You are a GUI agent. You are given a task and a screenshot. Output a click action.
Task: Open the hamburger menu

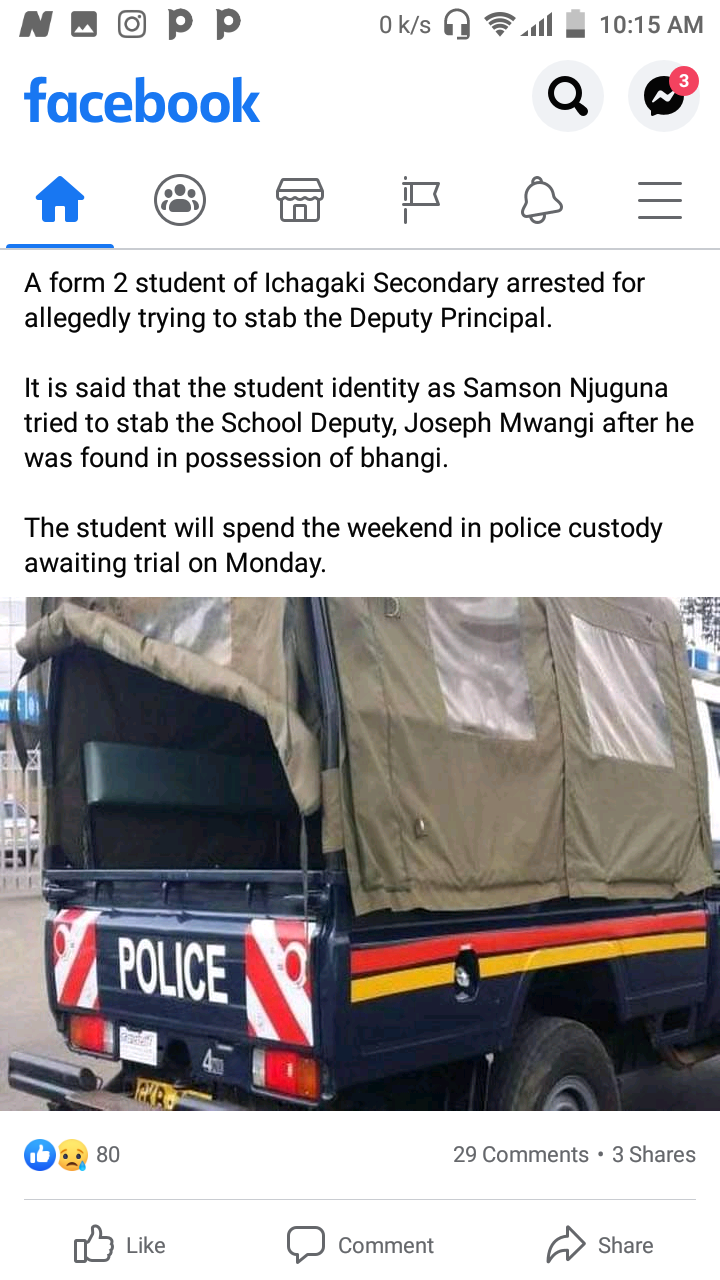(x=660, y=200)
